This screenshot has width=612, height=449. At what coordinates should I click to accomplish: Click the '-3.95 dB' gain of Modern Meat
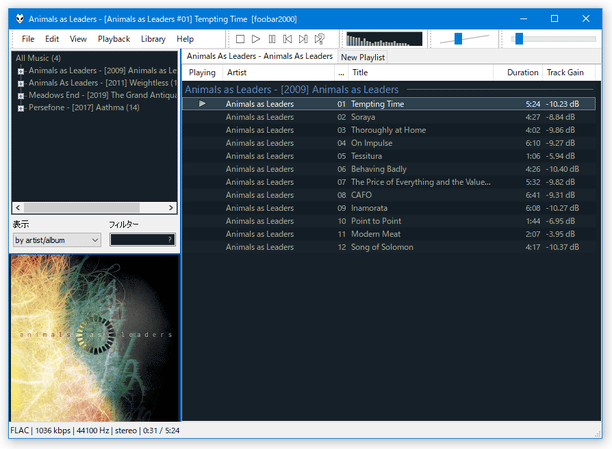pos(560,234)
